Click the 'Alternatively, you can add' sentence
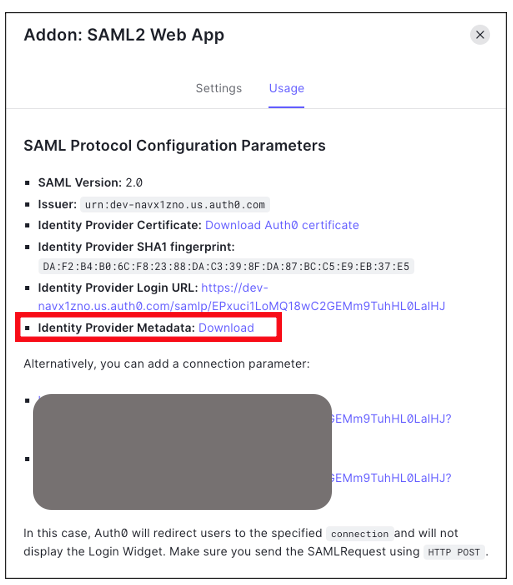 point(167,364)
